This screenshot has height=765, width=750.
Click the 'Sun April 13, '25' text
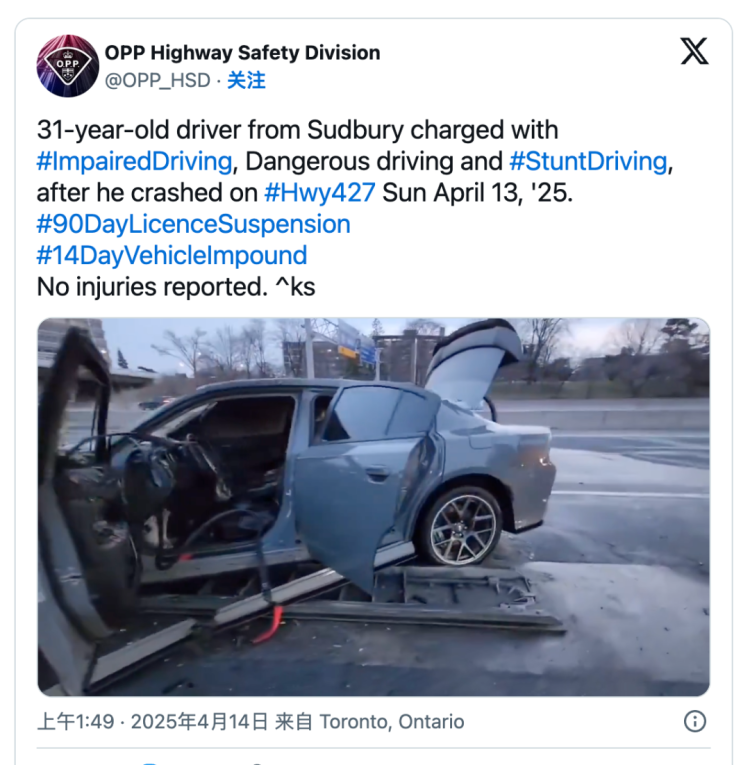477,193
